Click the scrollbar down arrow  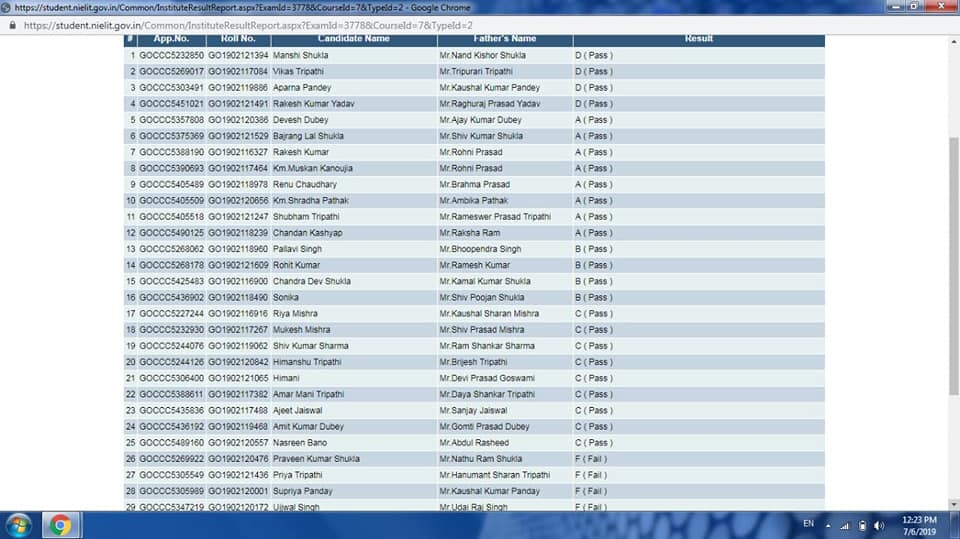pos(953,504)
